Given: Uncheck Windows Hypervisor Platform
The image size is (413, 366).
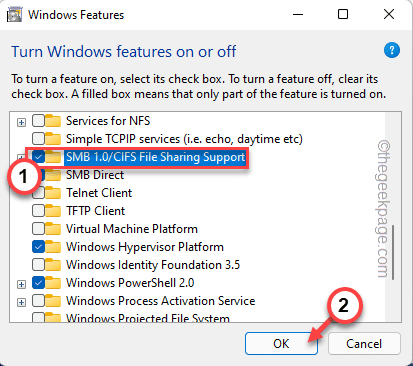Looking at the screenshot, I should pos(38,247).
